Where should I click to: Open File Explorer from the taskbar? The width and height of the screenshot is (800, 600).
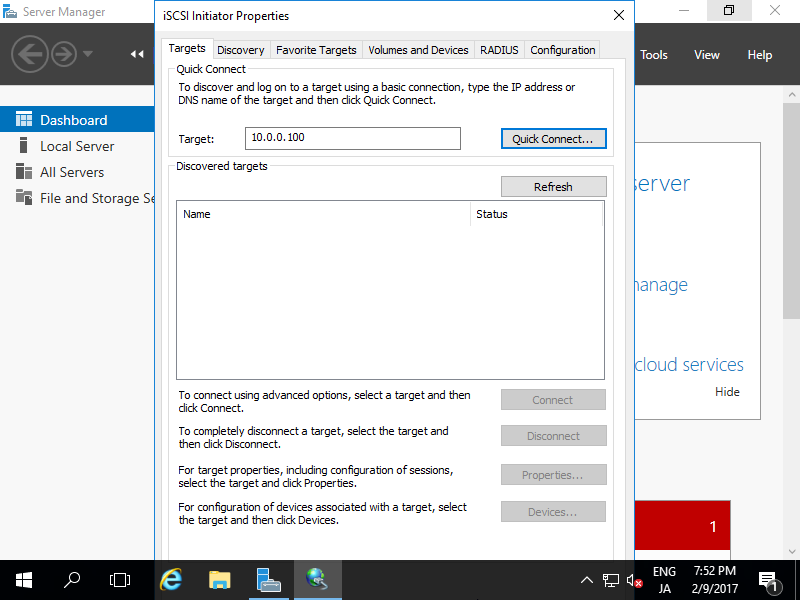(x=220, y=580)
